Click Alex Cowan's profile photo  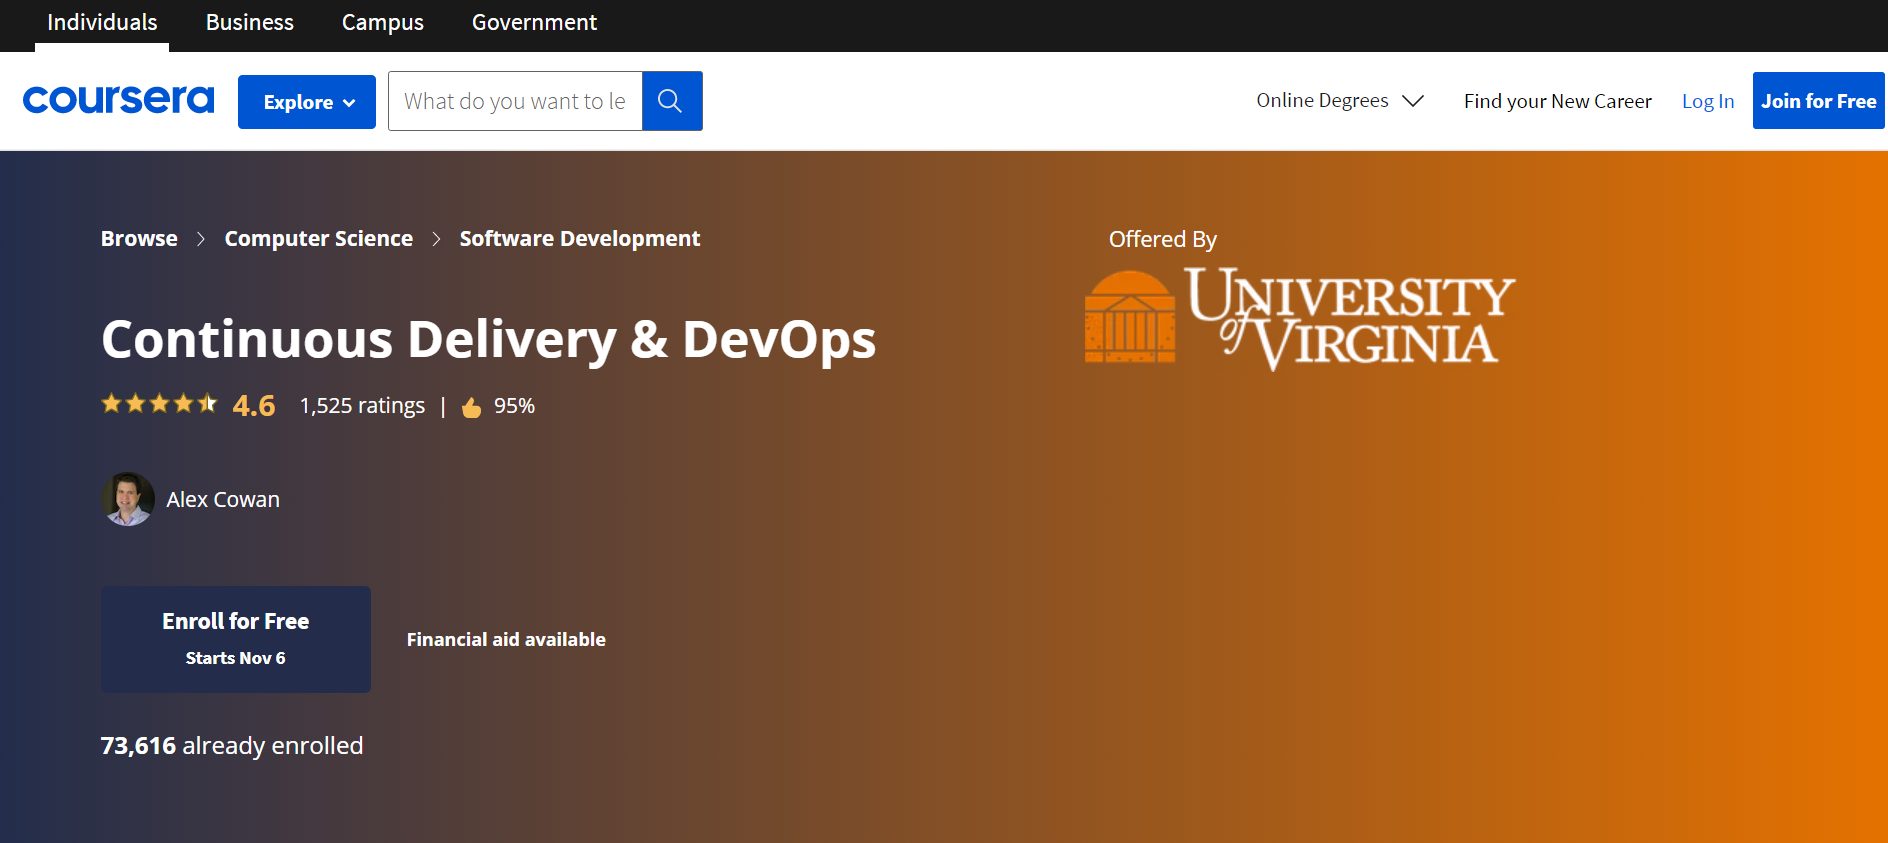point(128,499)
